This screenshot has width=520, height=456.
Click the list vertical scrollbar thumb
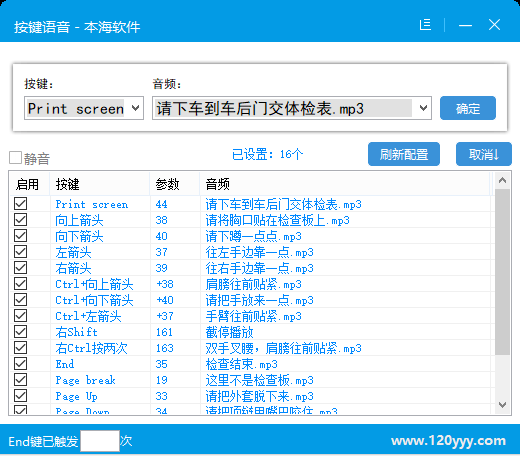[x=502, y=272]
